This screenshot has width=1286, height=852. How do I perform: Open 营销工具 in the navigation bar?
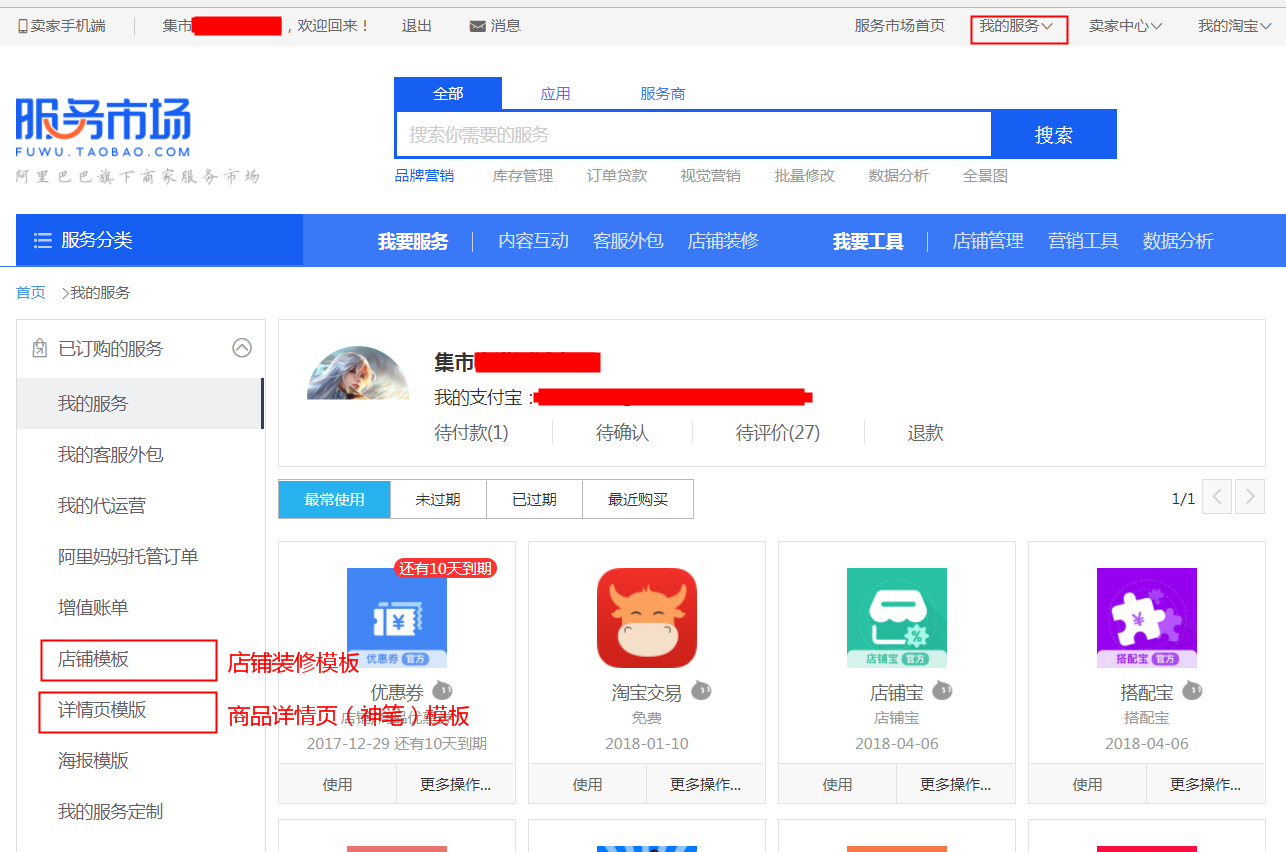point(1083,241)
